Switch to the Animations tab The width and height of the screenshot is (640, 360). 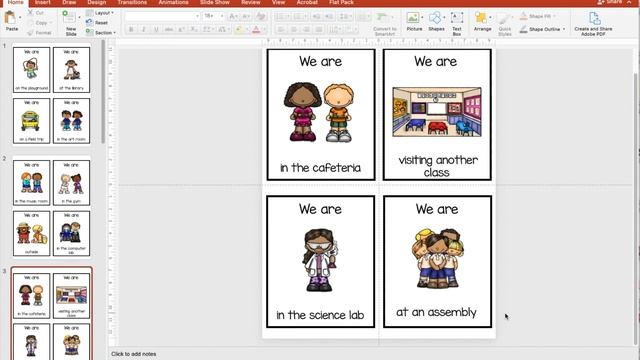[x=173, y=2]
